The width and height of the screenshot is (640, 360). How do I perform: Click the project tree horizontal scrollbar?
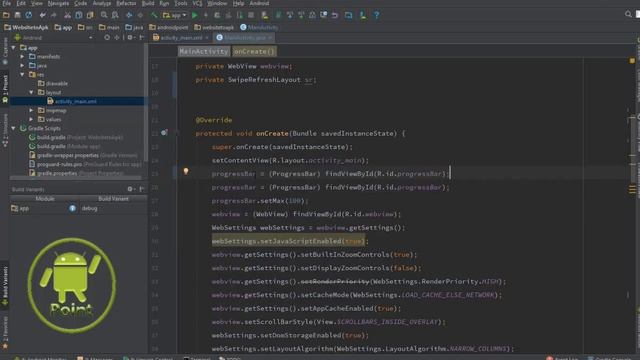coord(76,178)
